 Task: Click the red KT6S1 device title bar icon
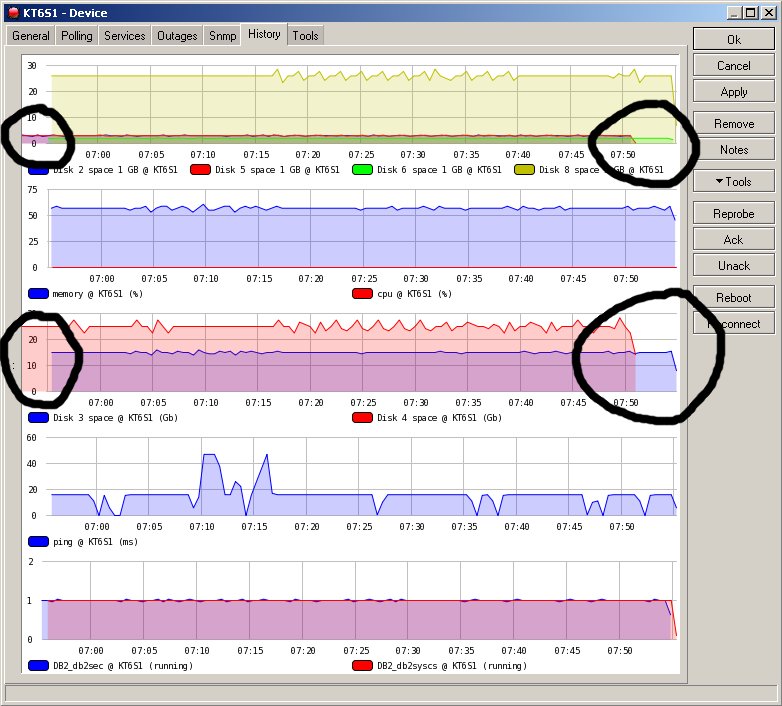pyautogui.click(x=13, y=13)
